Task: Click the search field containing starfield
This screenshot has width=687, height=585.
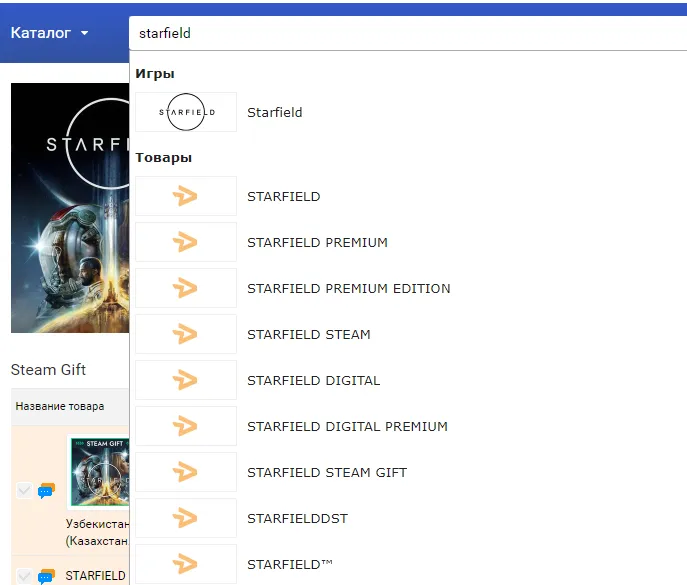Action: pos(408,33)
